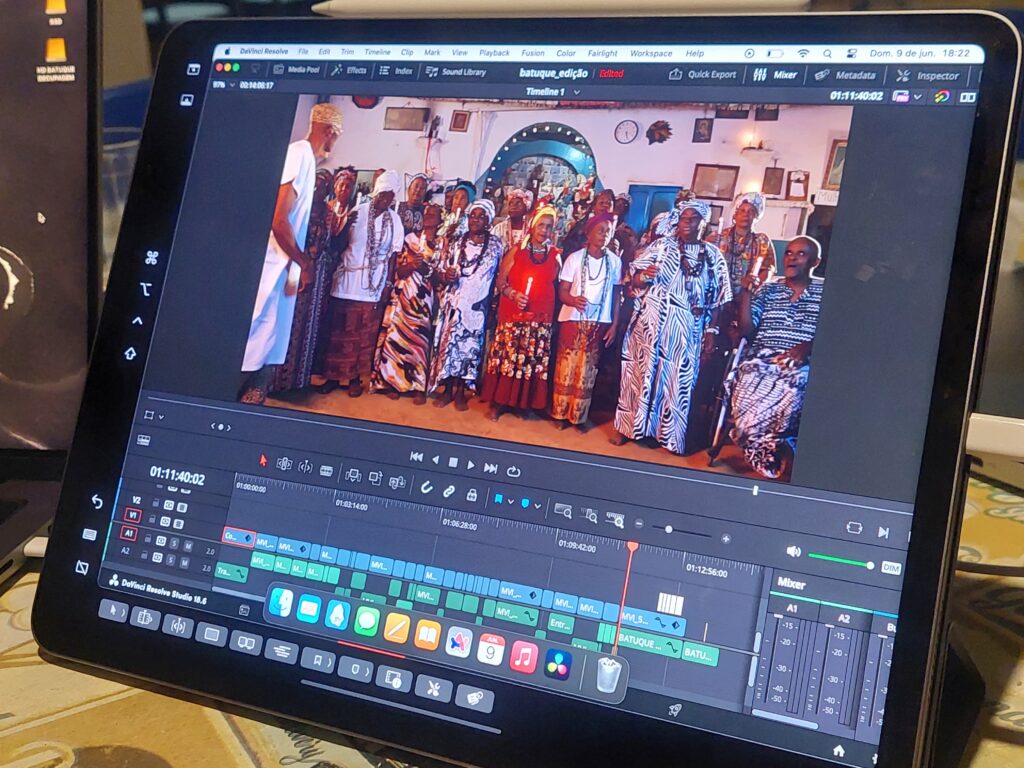Open the flag color dropdown
Viewport: 1024px width, 768px height.
click(510, 502)
